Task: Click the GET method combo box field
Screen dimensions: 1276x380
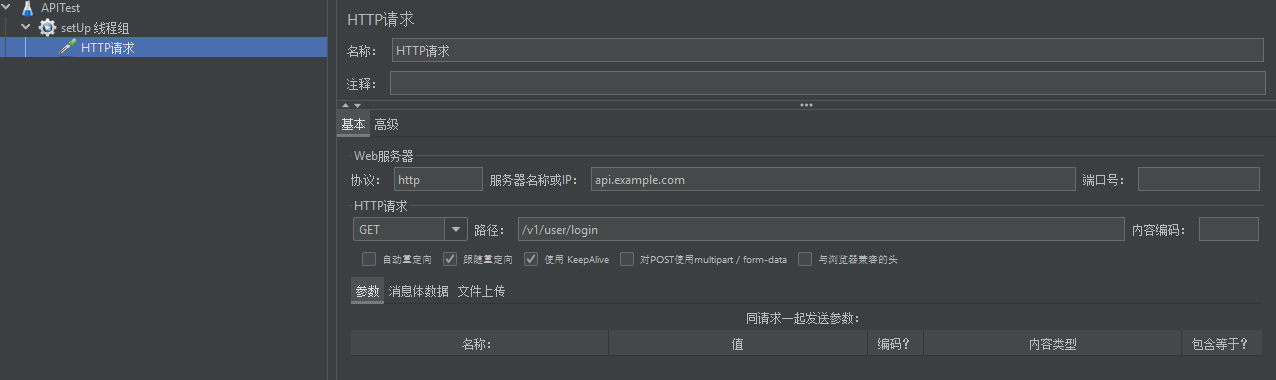Action: tap(400, 229)
